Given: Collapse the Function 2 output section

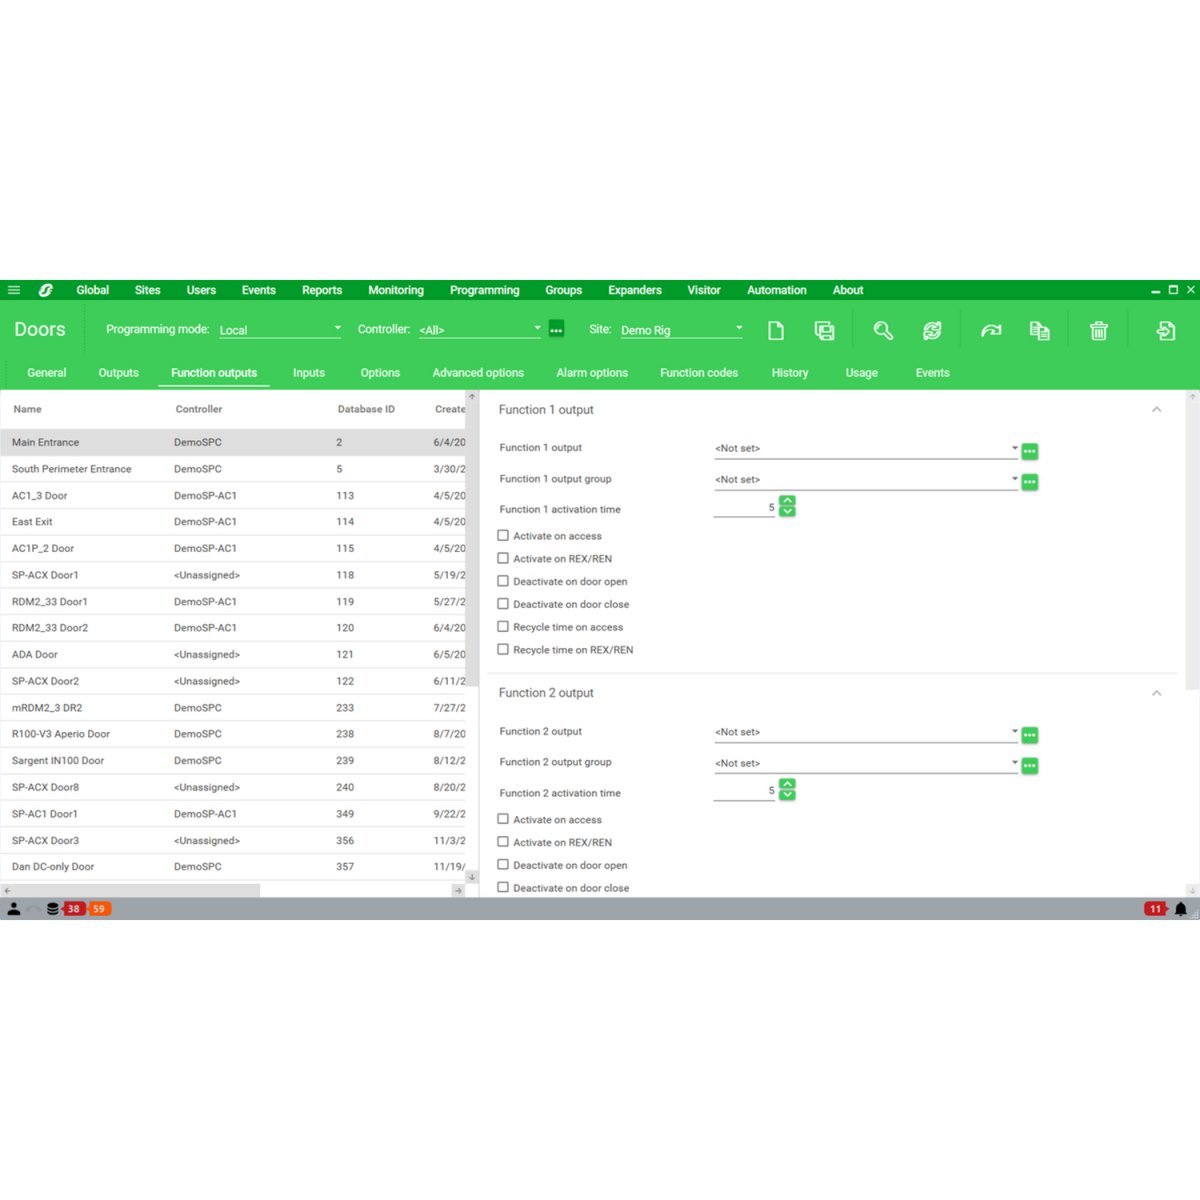Looking at the screenshot, I should point(1157,692).
